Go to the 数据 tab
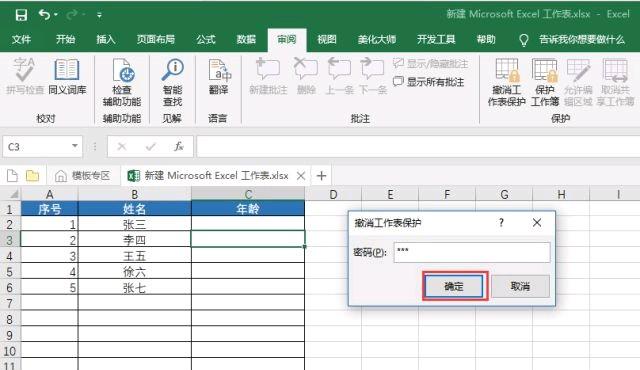Viewport: 640px width, 370px height. [x=246, y=40]
